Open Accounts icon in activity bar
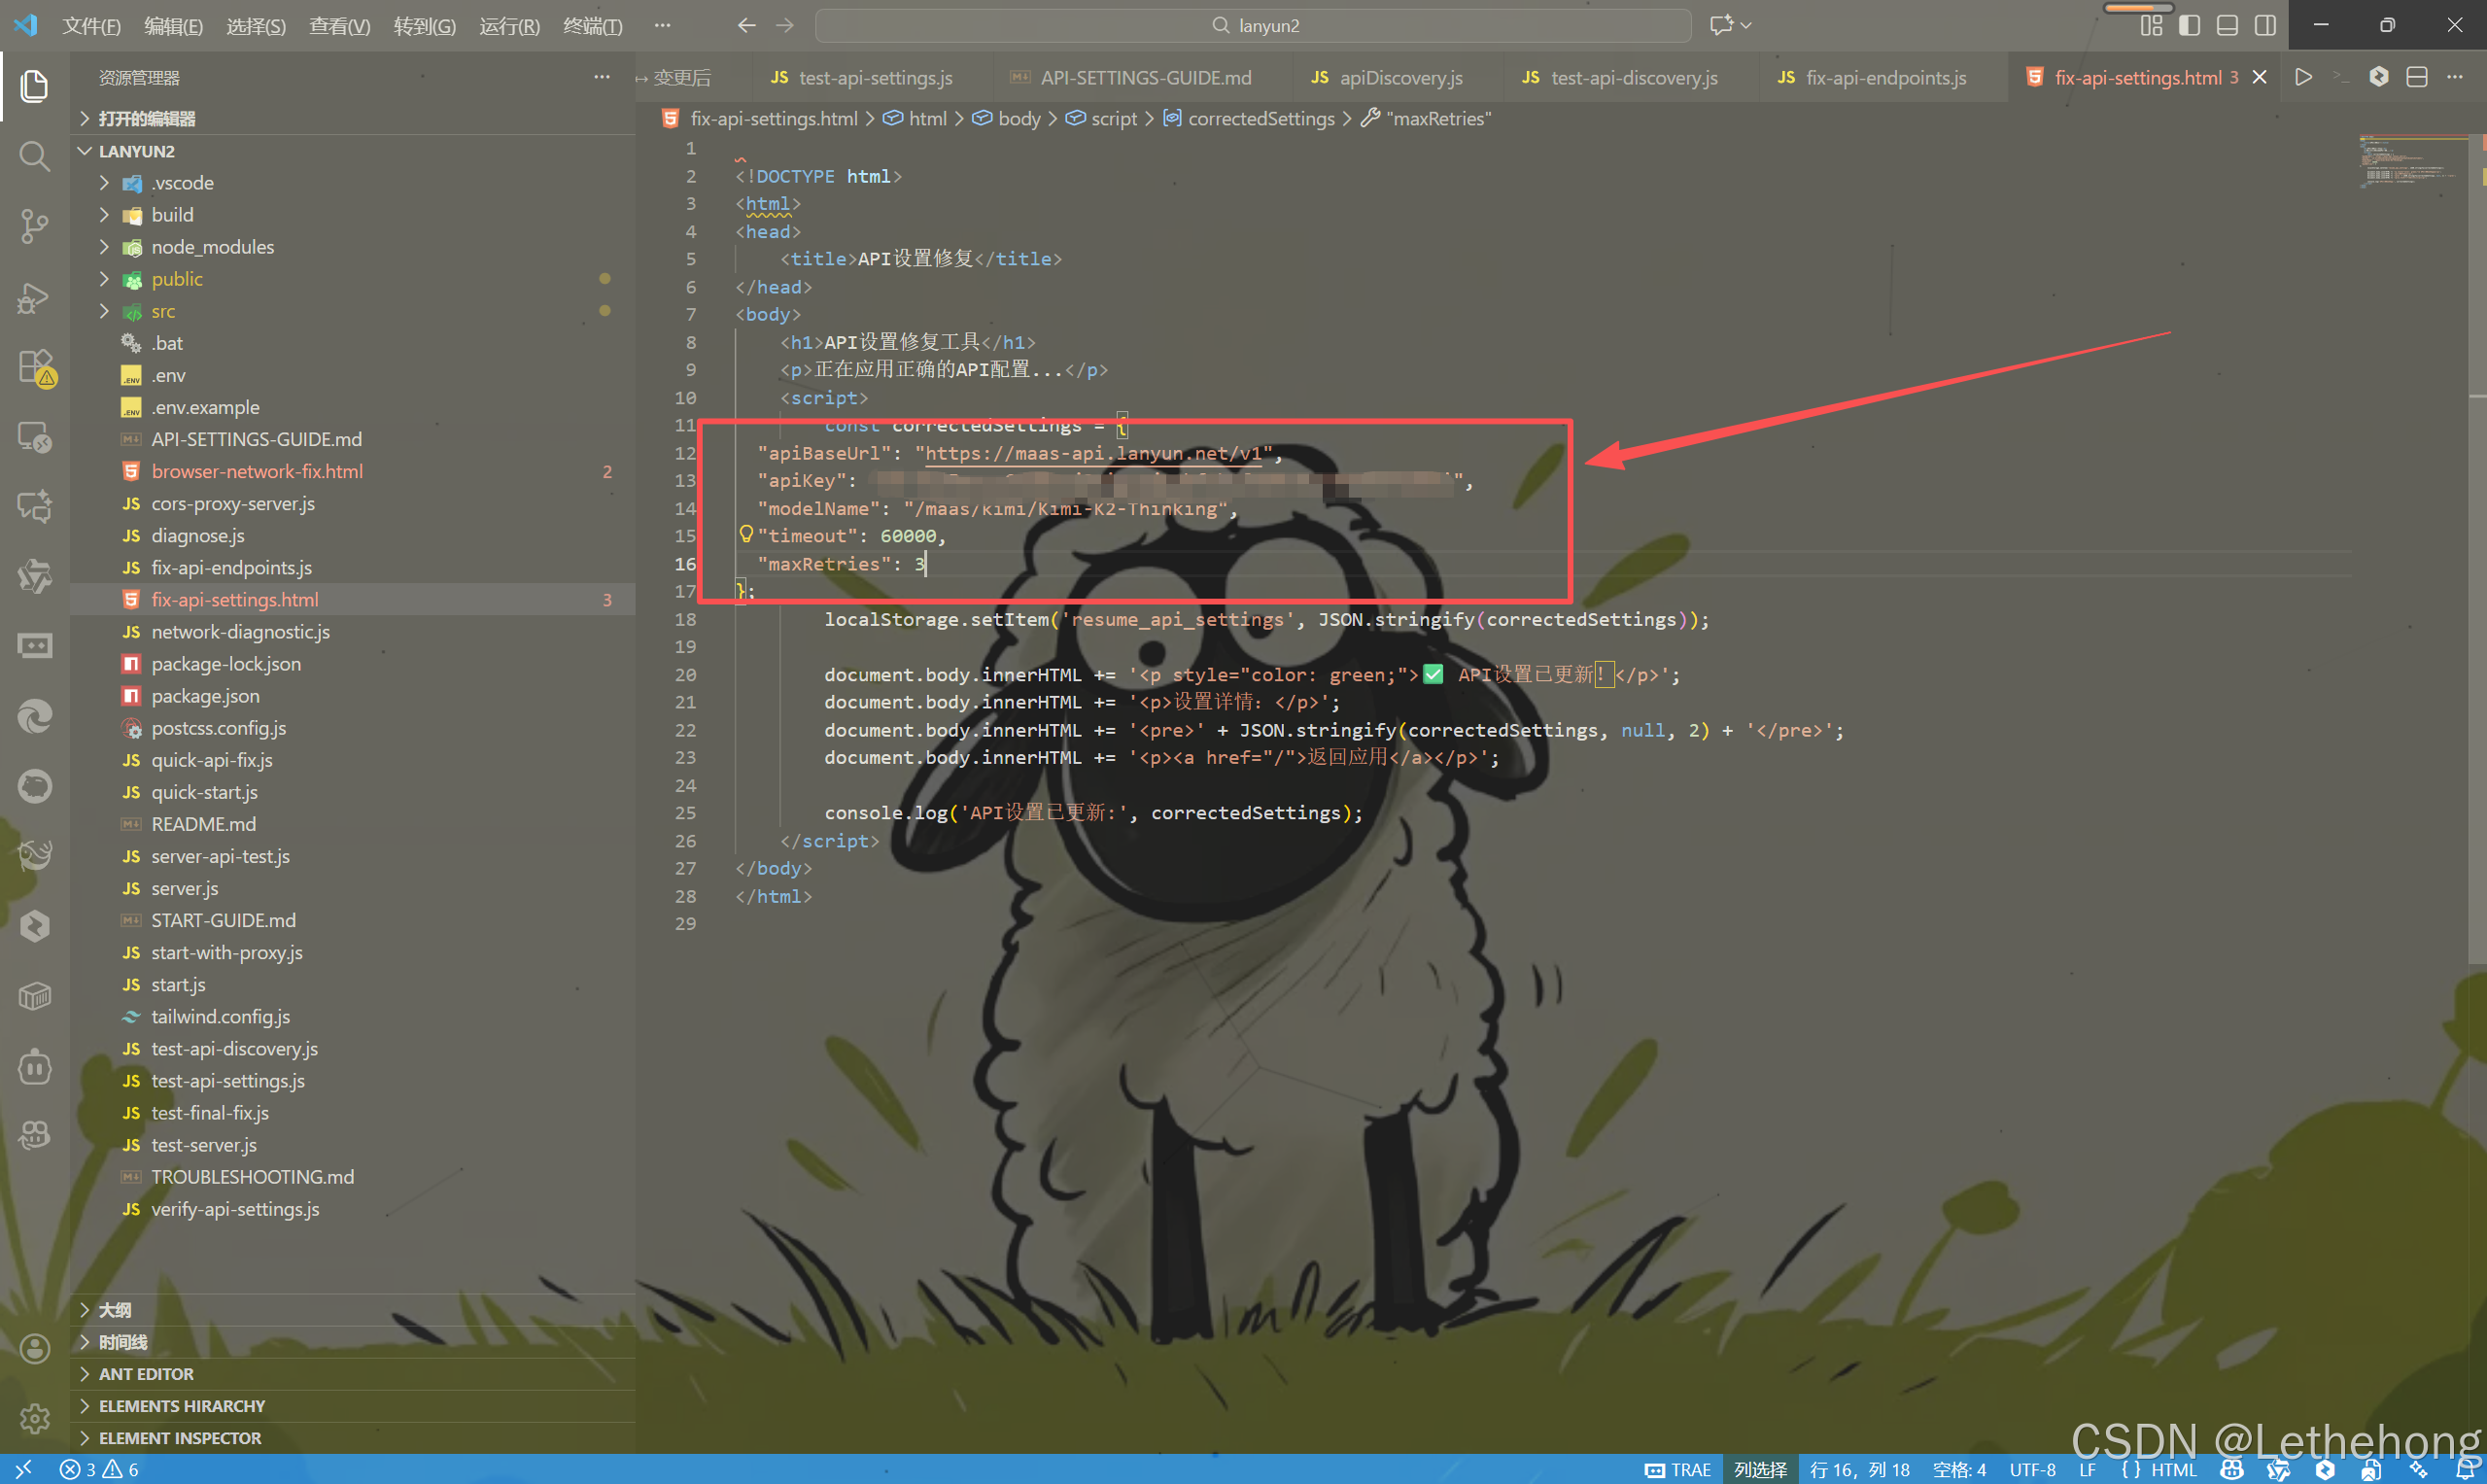Image resolution: width=2487 pixels, height=1484 pixels. [x=34, y=1348]
